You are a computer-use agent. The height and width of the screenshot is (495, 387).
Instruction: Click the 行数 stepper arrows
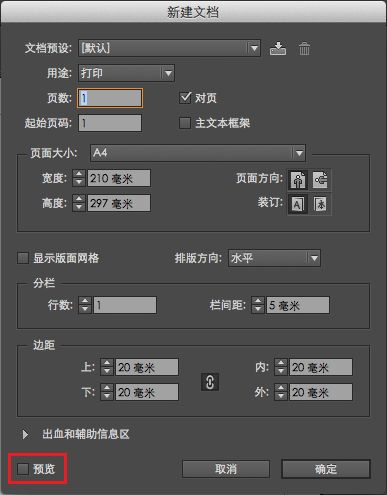85,305
